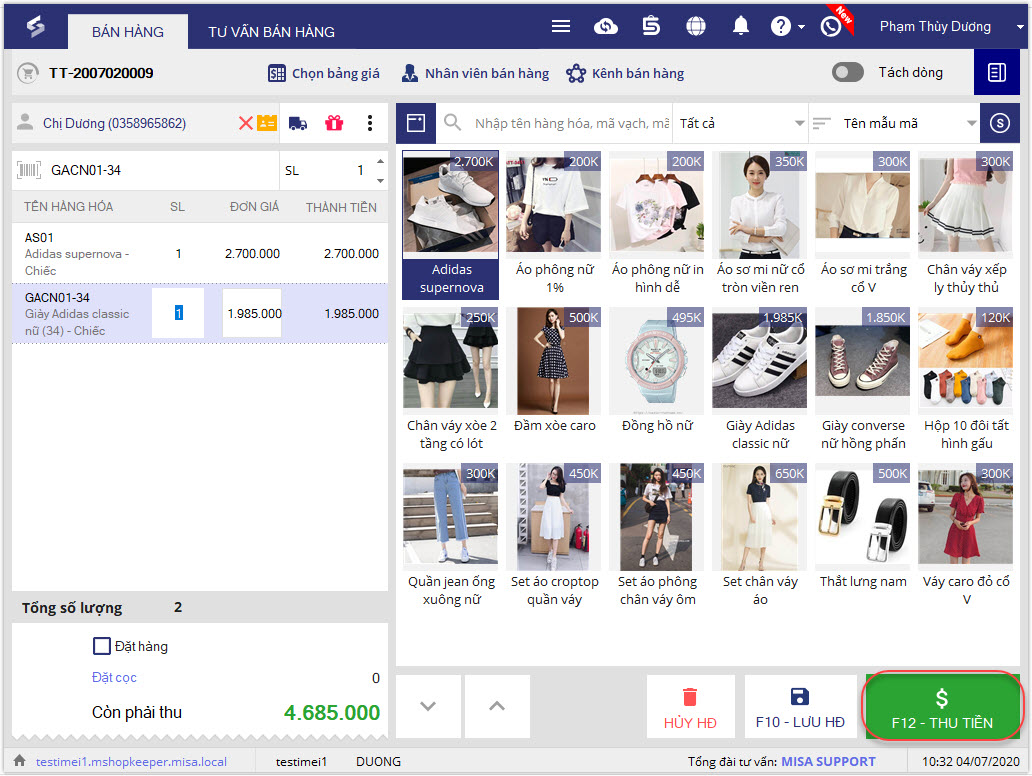Screen dimensions: 1032x776
Task: Decrease the SL quantity stepper
Action: (x=380, y=180)
